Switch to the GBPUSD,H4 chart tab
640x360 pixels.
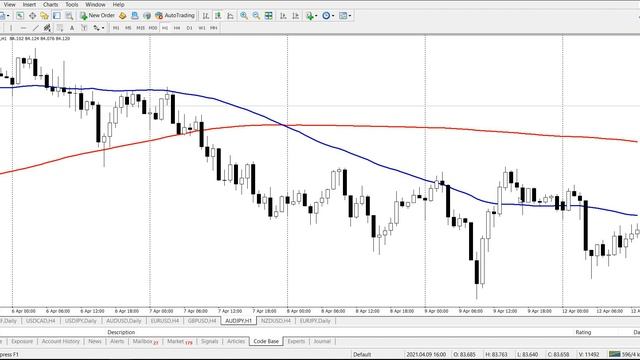202,321
